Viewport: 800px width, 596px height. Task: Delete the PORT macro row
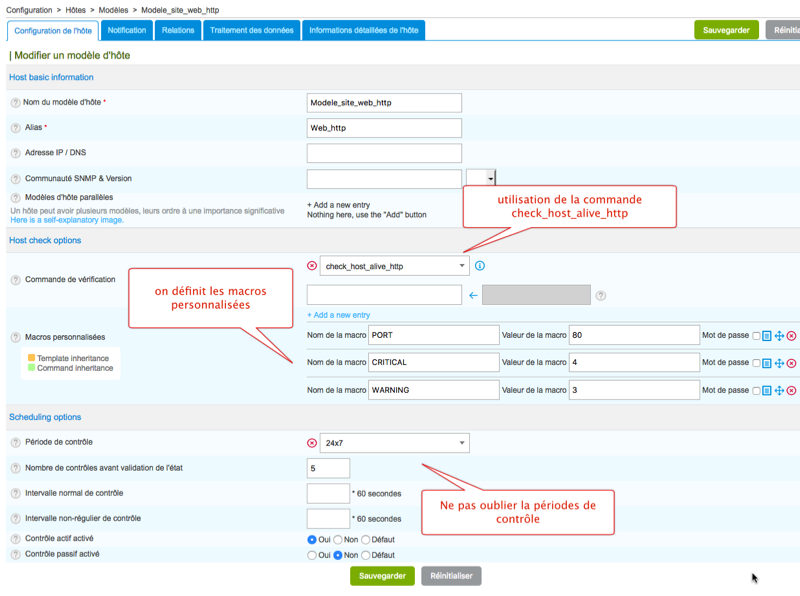pyautogui.click(x=791, y=336)
